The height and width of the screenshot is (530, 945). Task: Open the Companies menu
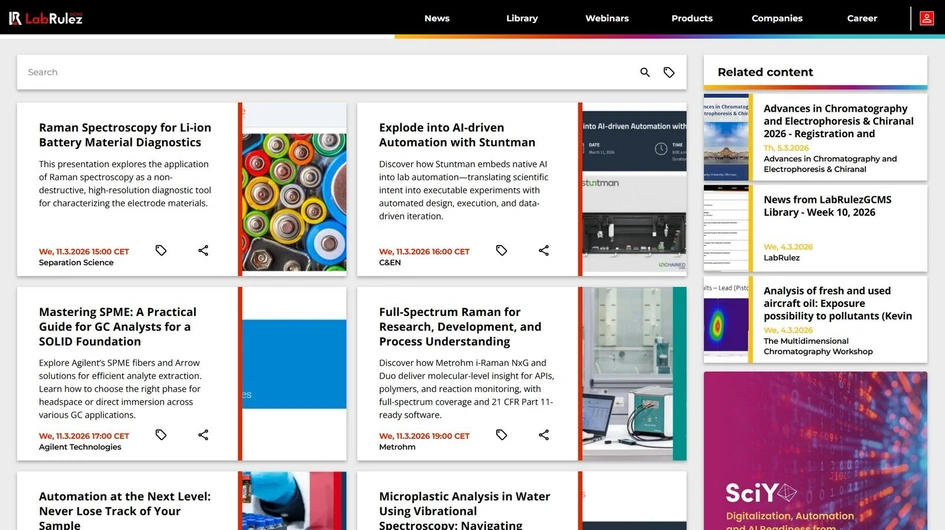tap(777, 18)
